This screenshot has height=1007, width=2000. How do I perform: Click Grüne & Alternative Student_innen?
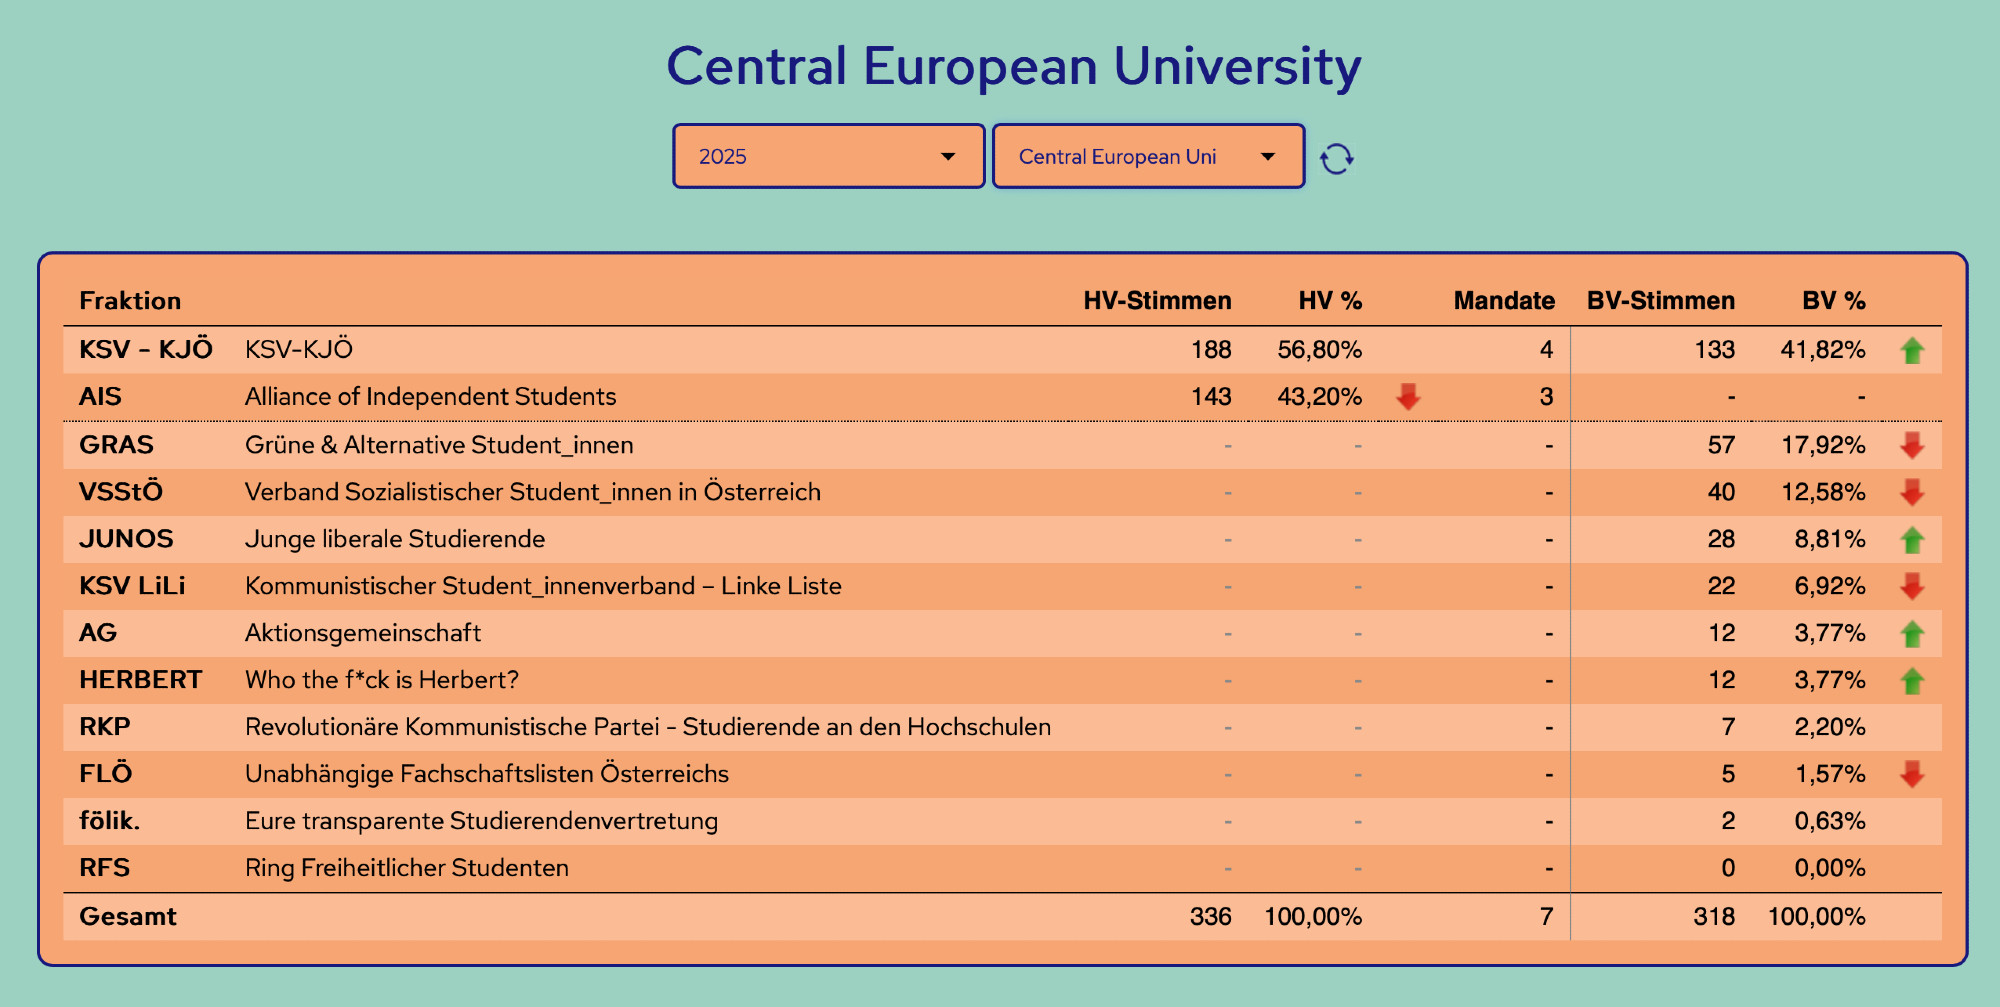tap(439, 445)
